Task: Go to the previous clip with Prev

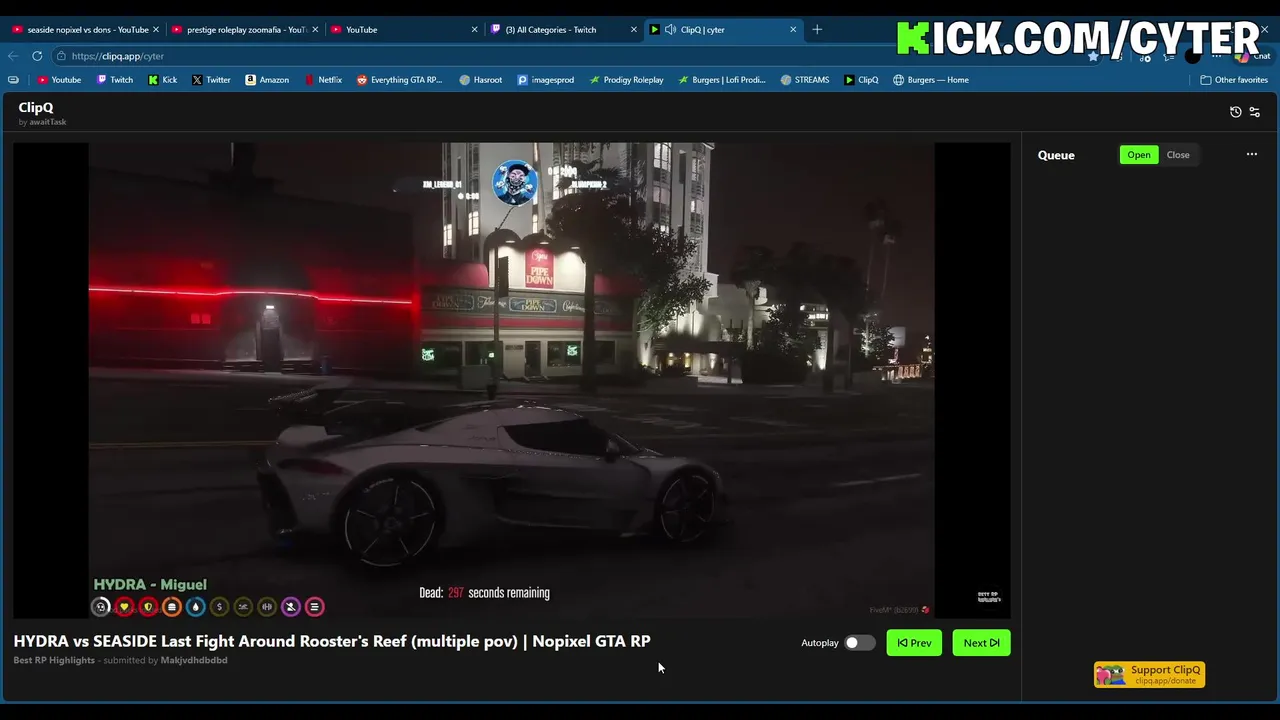Action: coord(914,643)
